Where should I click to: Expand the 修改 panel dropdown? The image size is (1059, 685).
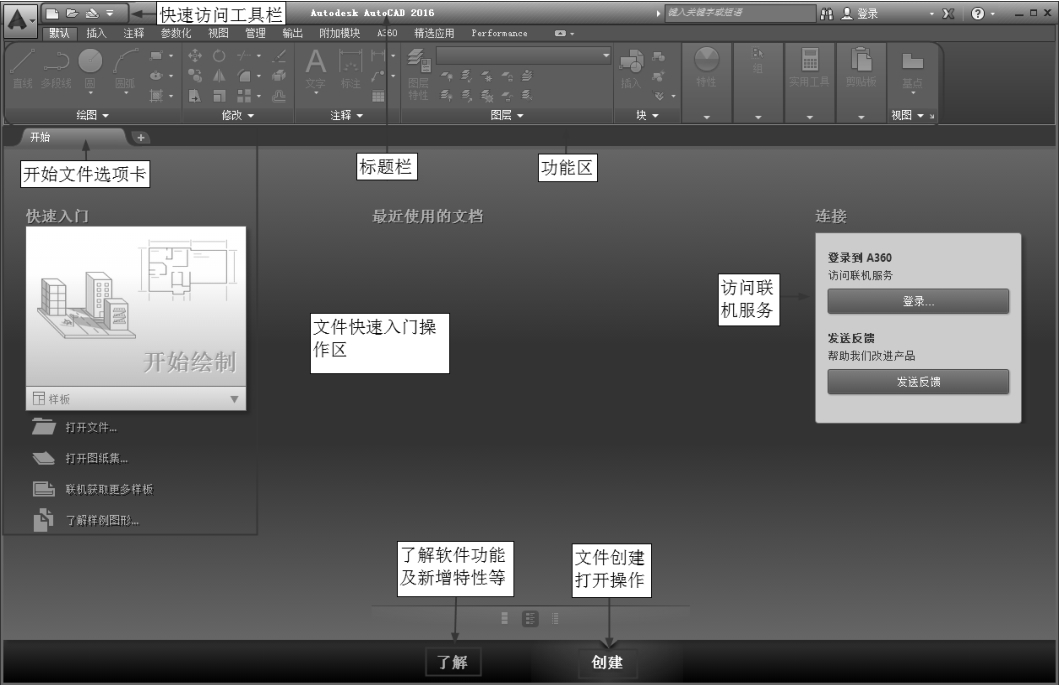[237, 116]
